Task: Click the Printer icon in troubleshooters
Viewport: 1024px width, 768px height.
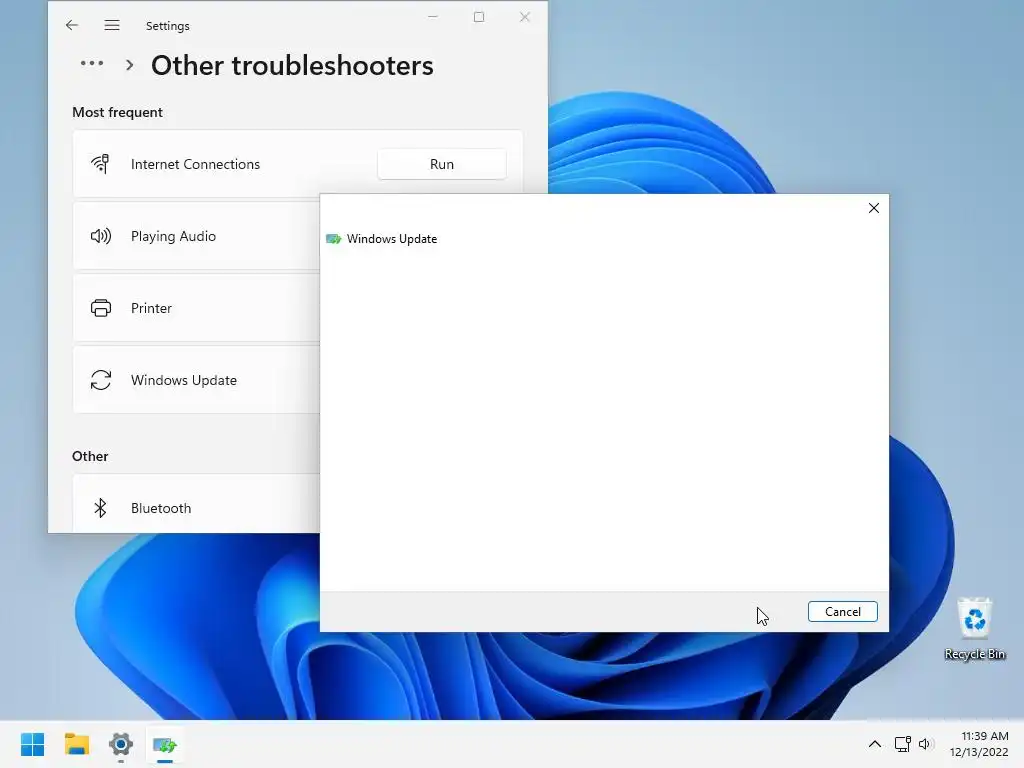Action: click(x=101, y=308)
